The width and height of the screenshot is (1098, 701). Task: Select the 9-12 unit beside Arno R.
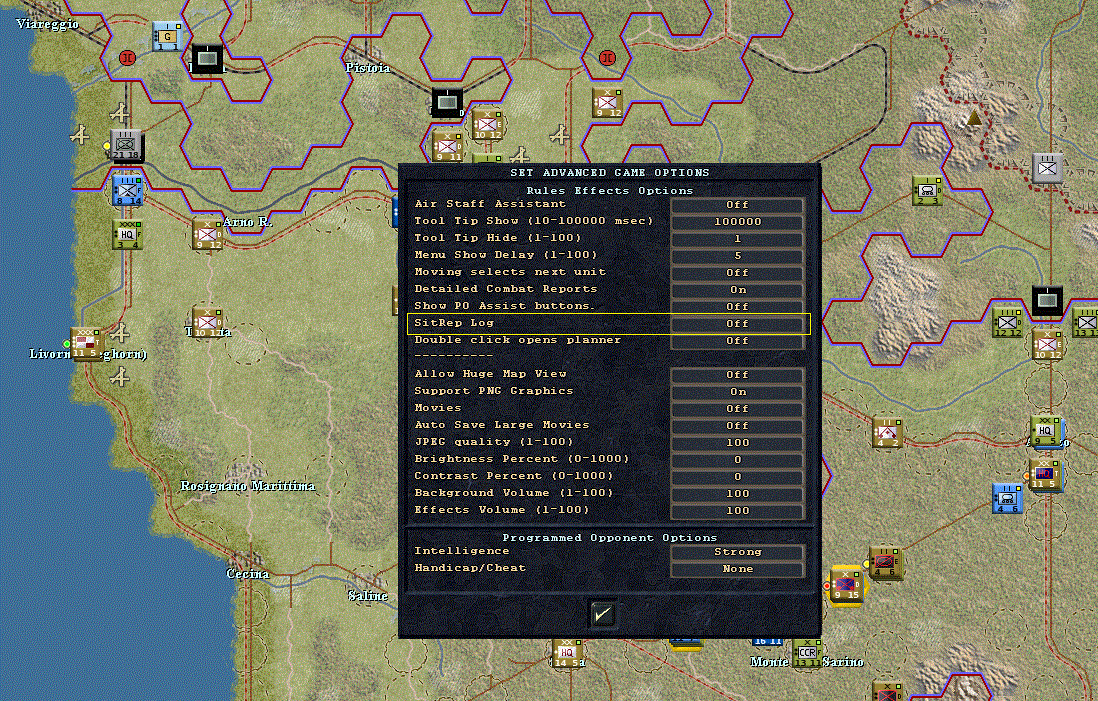tap(207, 235)
